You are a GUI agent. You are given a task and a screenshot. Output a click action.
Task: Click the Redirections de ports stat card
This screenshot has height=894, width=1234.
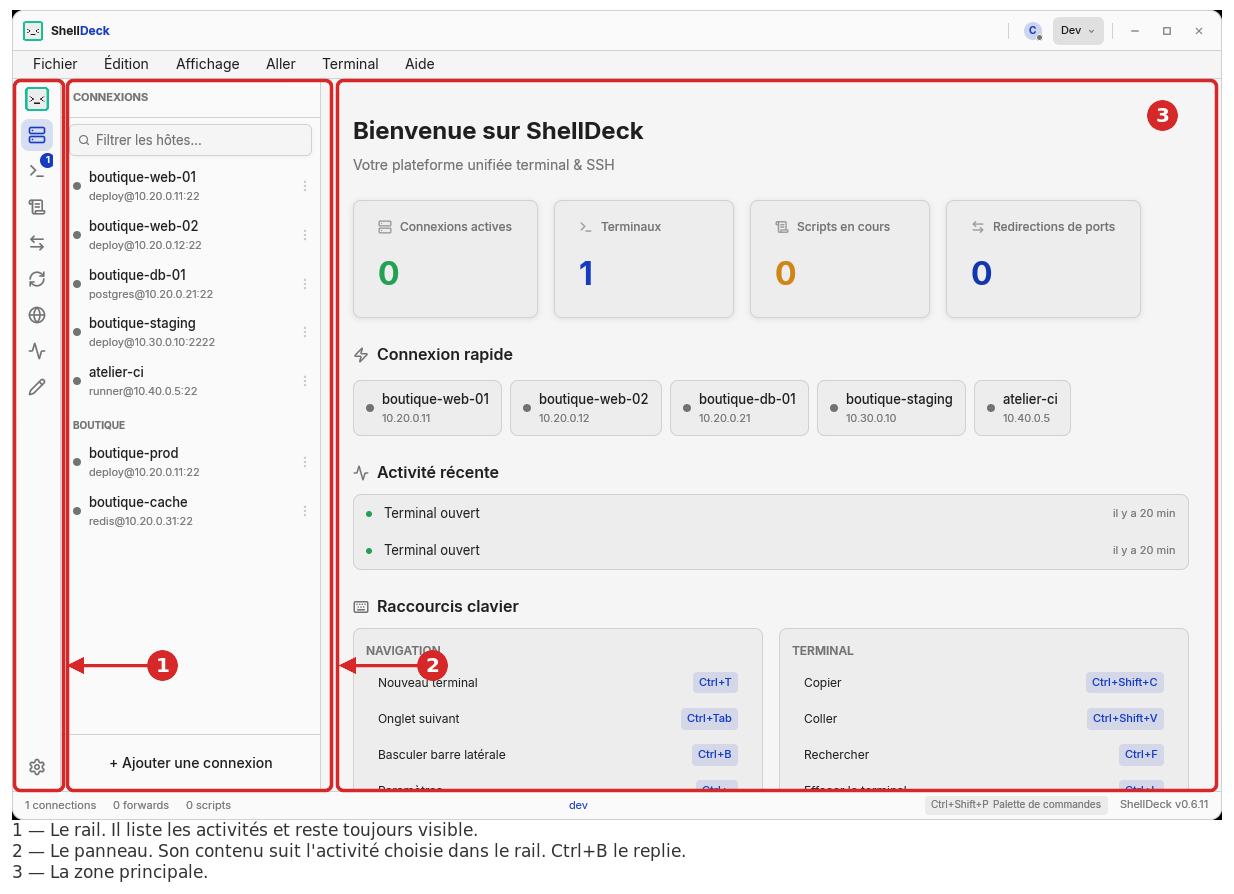[1043, 259]
